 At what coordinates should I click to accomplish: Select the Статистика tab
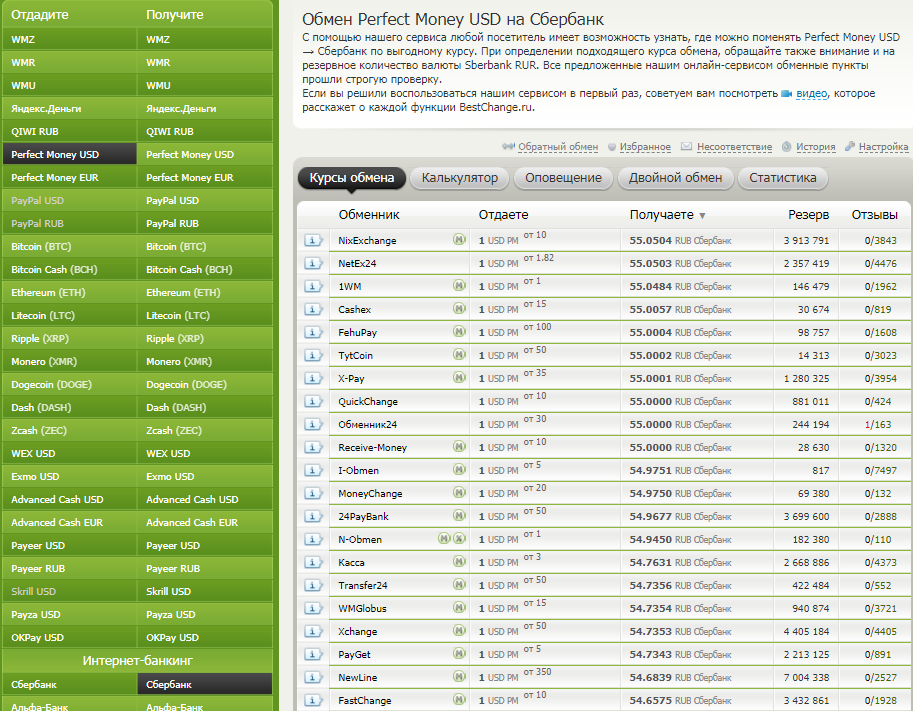(x=782, y=178)
